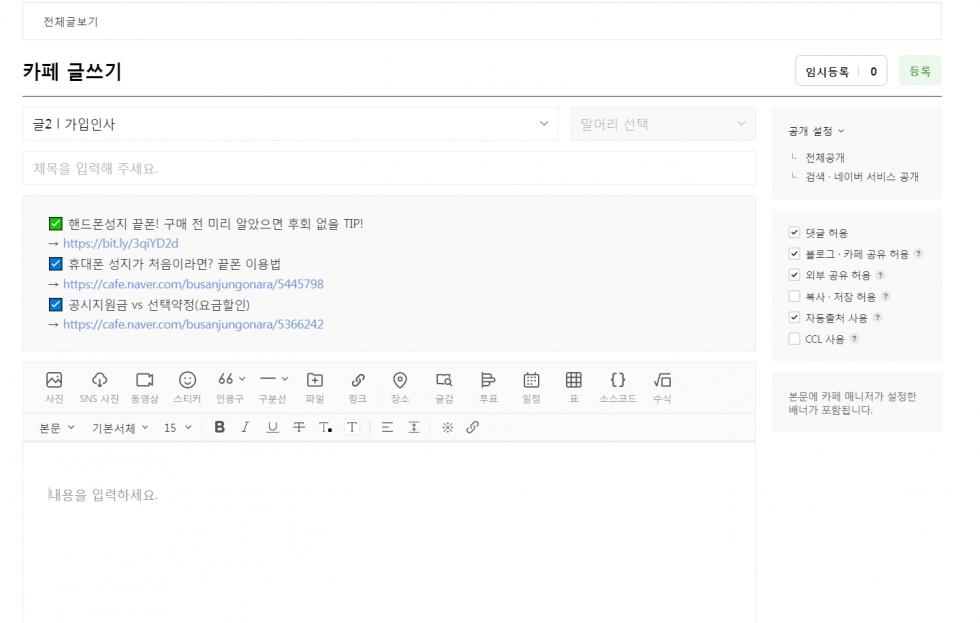Click the 핸드폰성지 끝폰! TIP notice line
Viewport: 980px width, 623px height.
(216, 224)
